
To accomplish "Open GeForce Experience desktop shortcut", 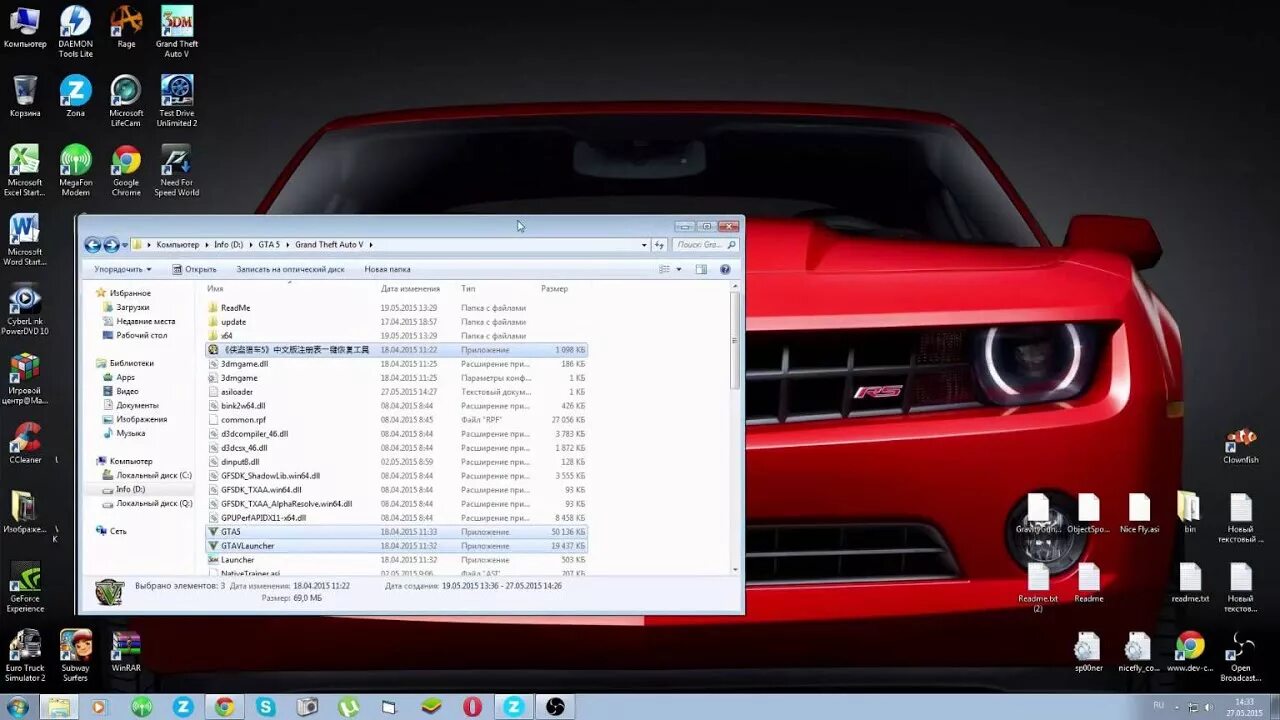I will [x=25, y=587].
